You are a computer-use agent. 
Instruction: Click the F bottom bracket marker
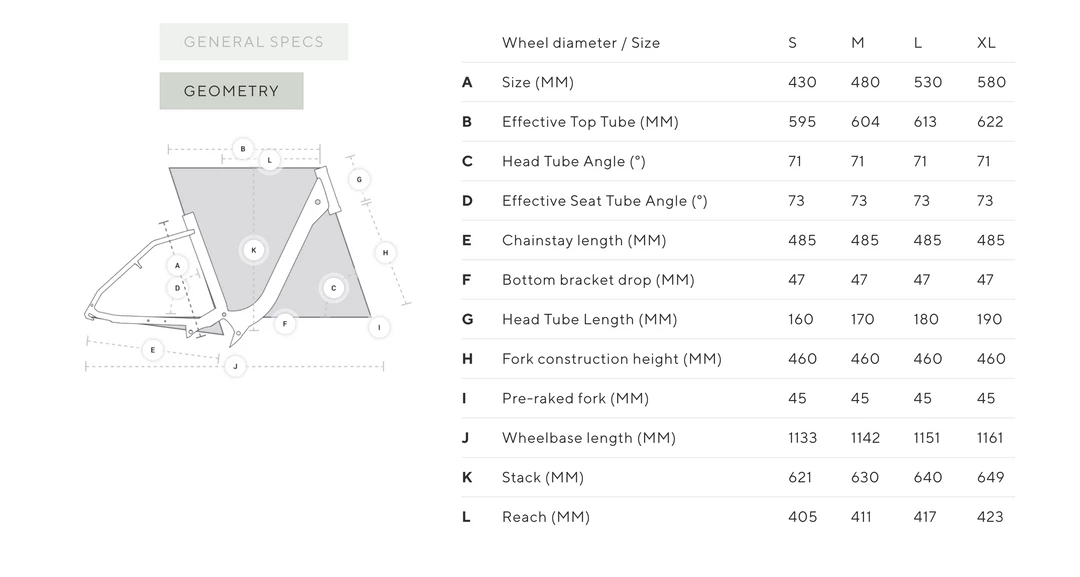286,325
